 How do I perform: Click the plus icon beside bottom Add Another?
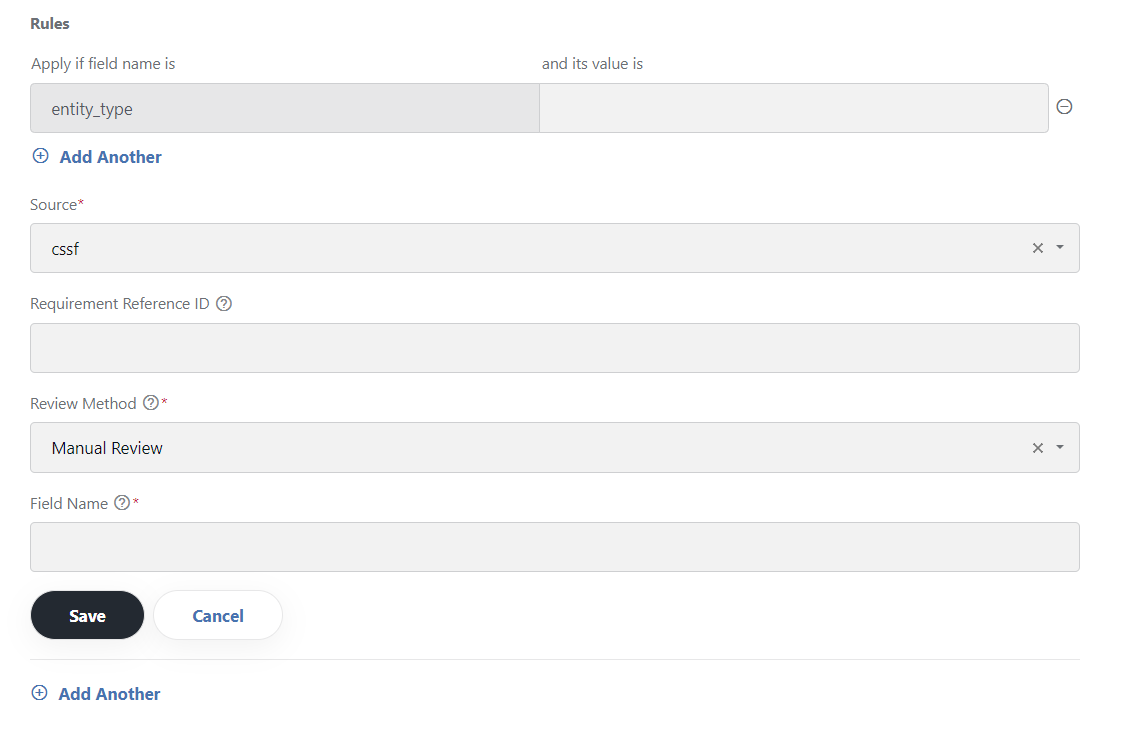click(x=40, y=693)
